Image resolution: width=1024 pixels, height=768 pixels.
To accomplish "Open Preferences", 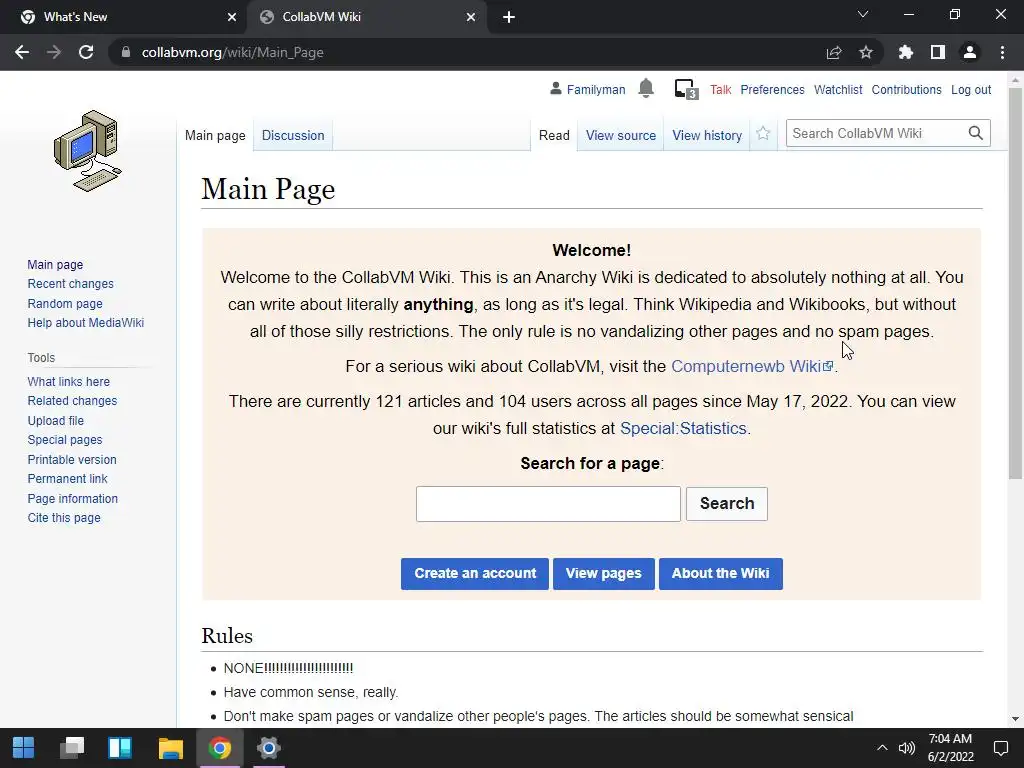I will click(772, 89).
